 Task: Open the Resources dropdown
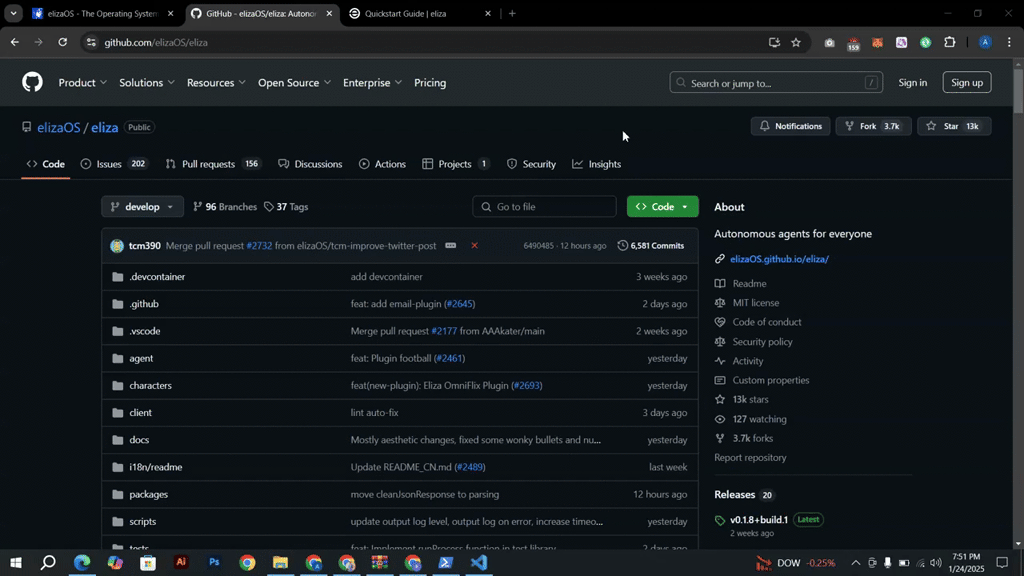pyautogui.click(x=216, y=83)
